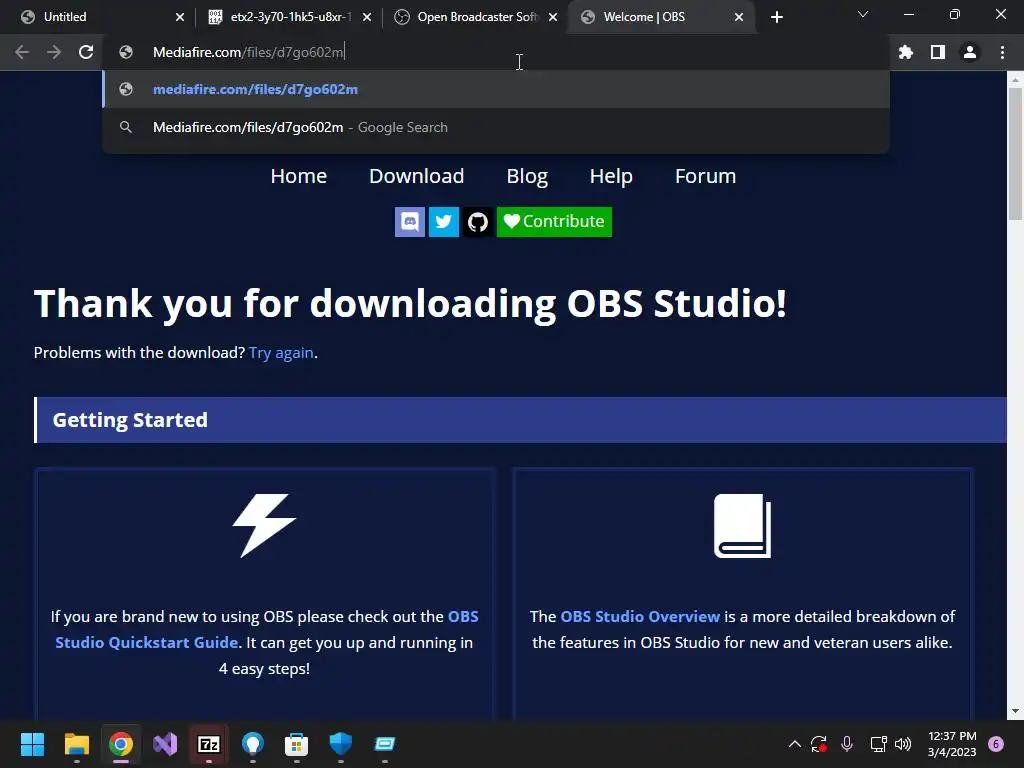This screenshot has width=1024, height=768.
Task: Click the tray sync status icon
Action: 819,744
